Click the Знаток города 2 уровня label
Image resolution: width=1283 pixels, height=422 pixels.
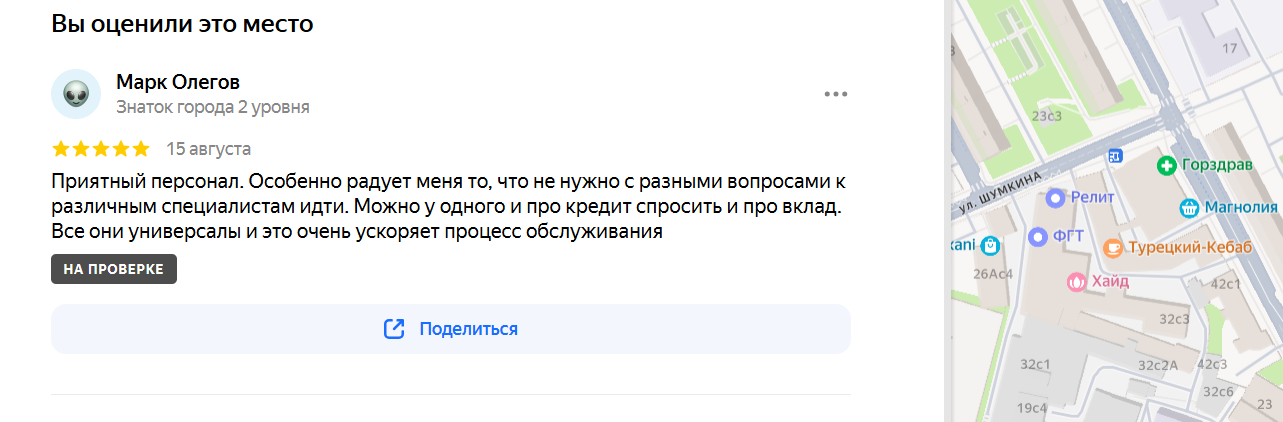pyautogui.click(x=213, y=107)
